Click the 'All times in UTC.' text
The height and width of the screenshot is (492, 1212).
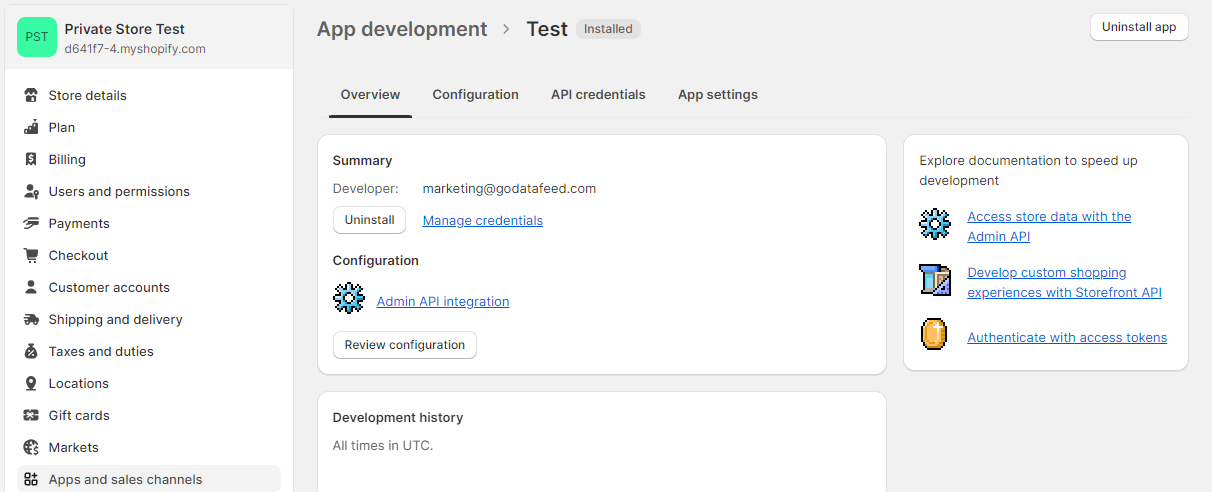click(383, 446)
